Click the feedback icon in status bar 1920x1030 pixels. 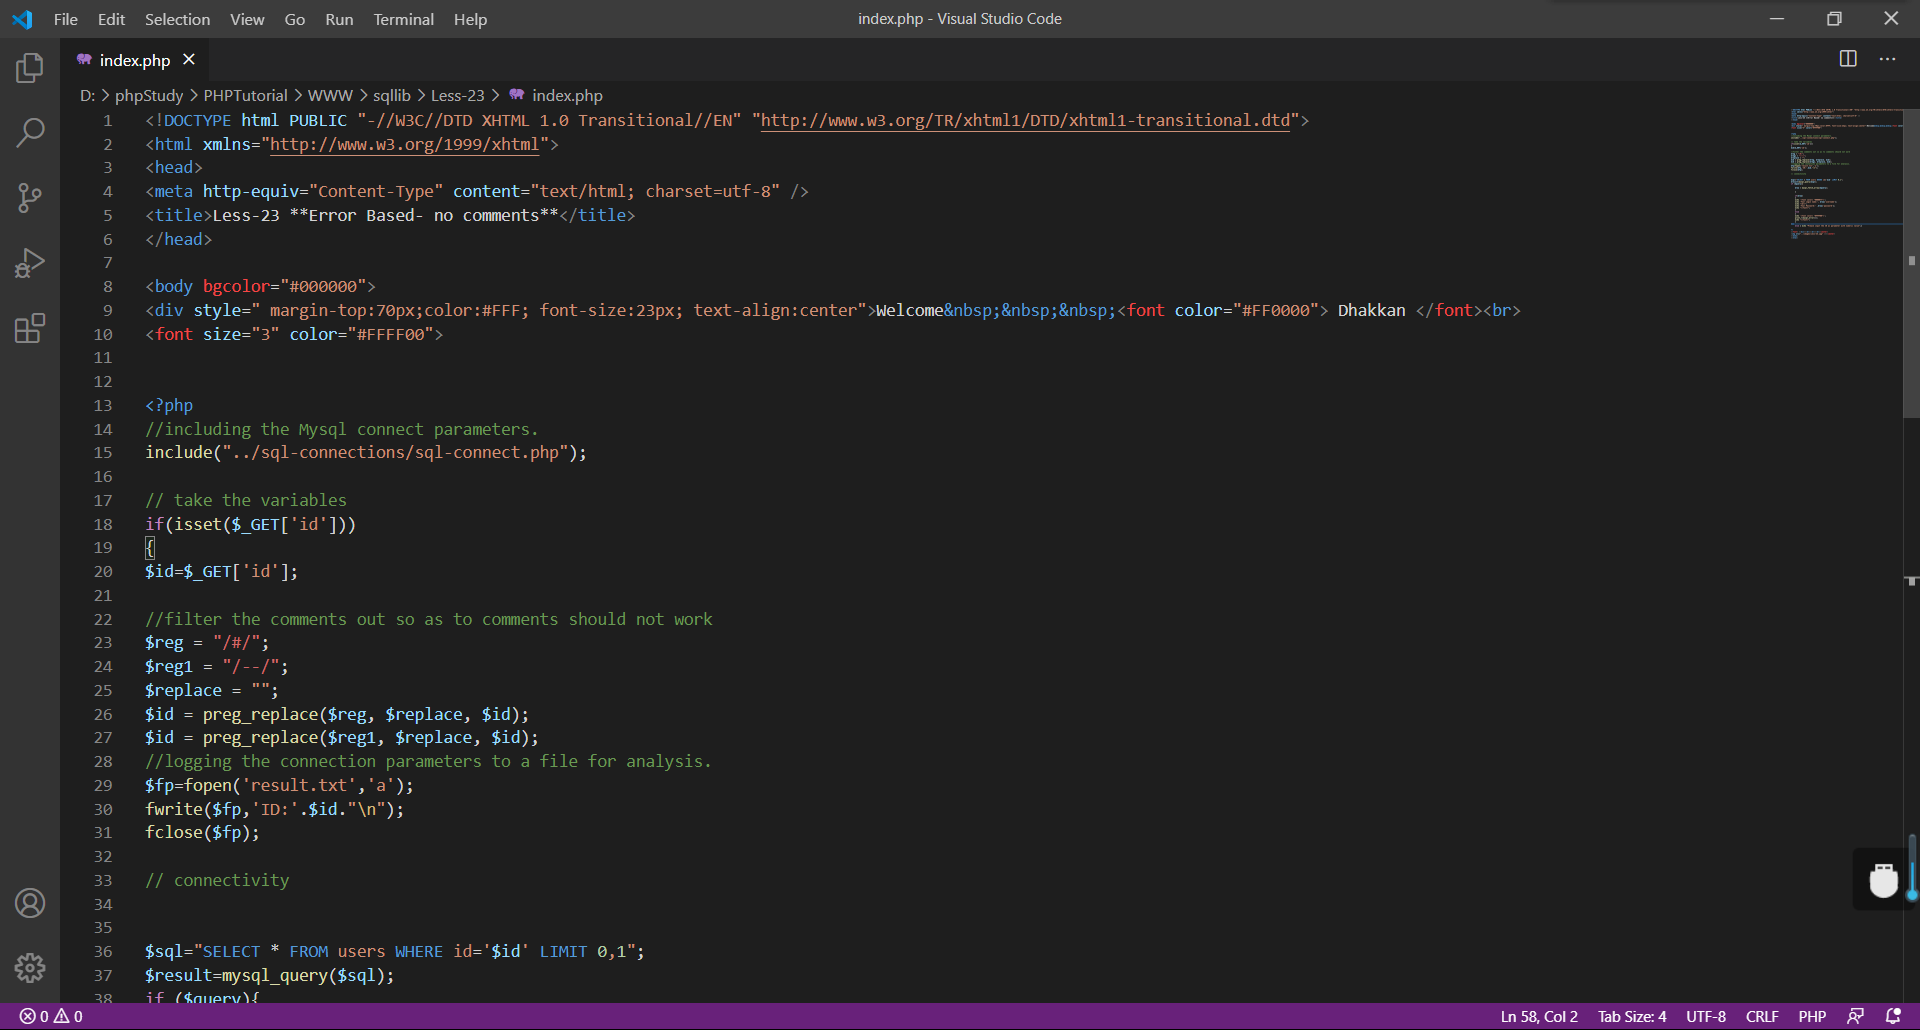[x=1855, y=1016]
